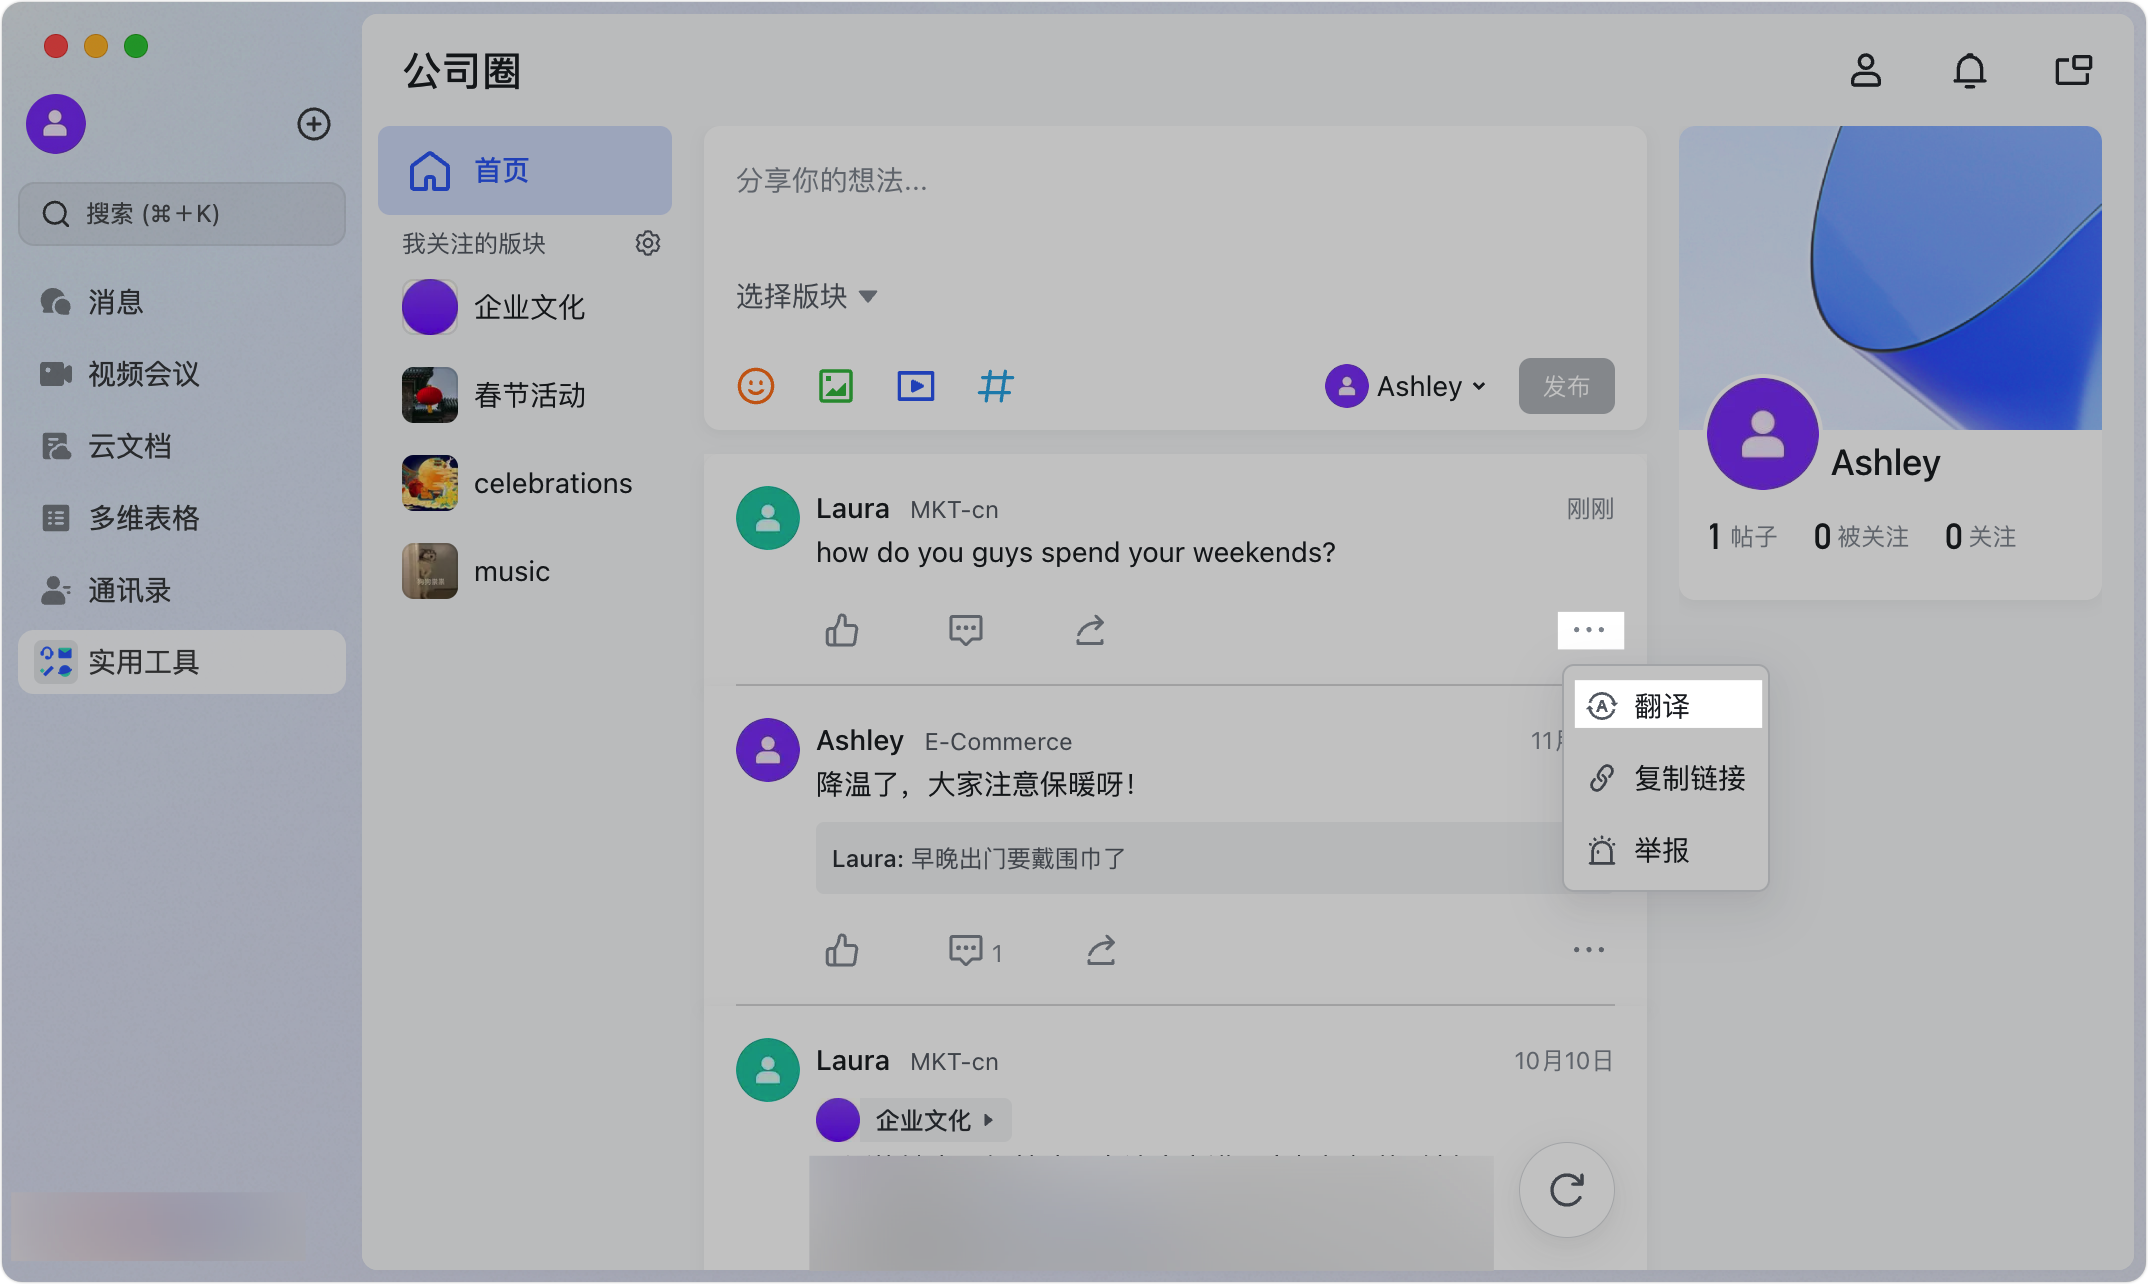Open more options on Ashley's post

click(x=1589, y=950)
